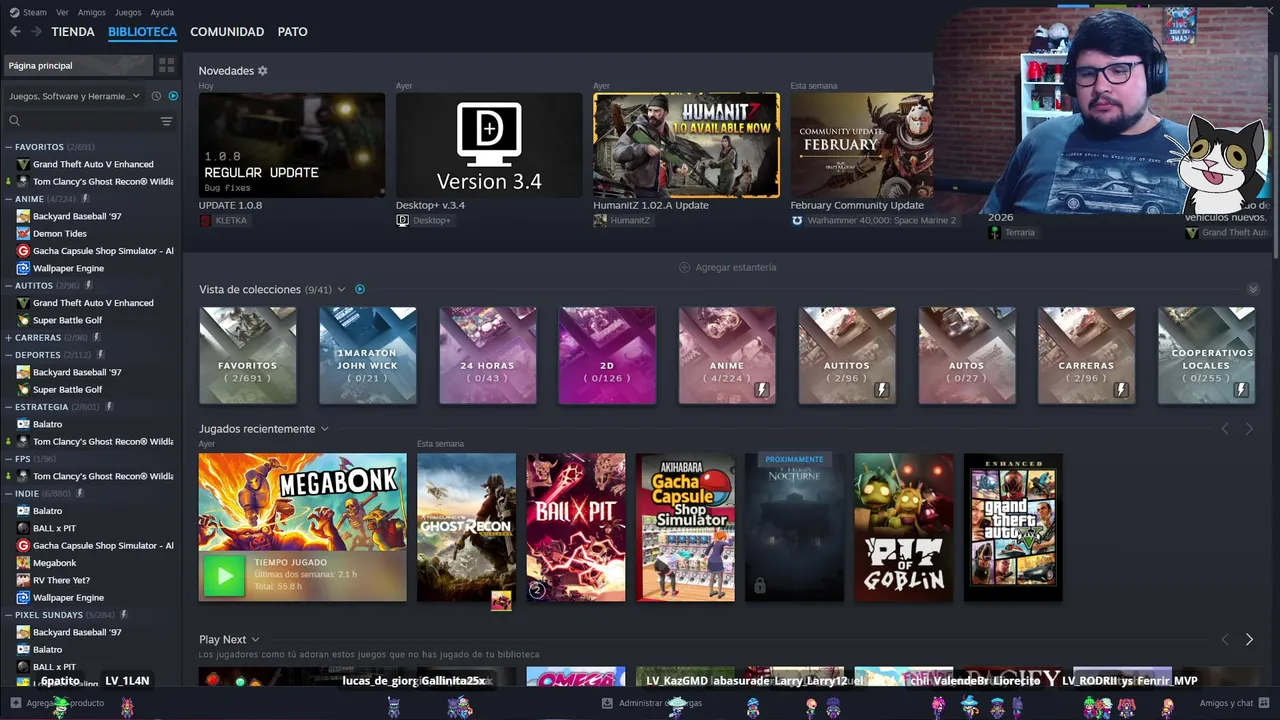Switch to TIENDA tab

[x=73, y=32]
